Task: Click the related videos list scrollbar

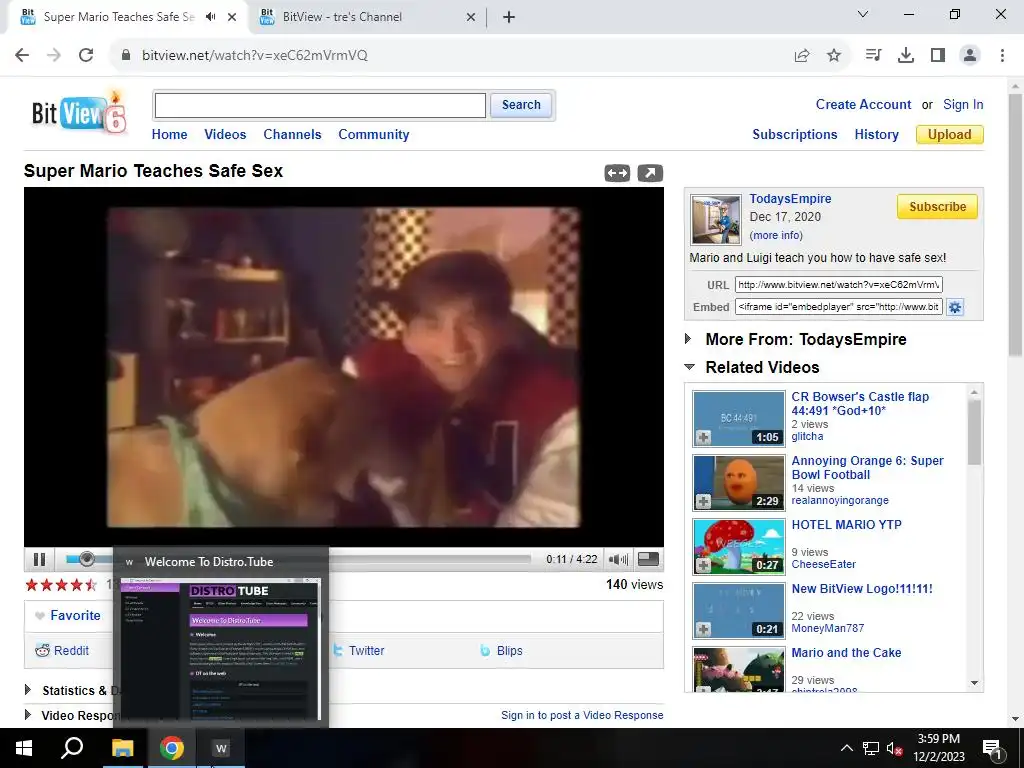Action: click(x=974, y=431)
